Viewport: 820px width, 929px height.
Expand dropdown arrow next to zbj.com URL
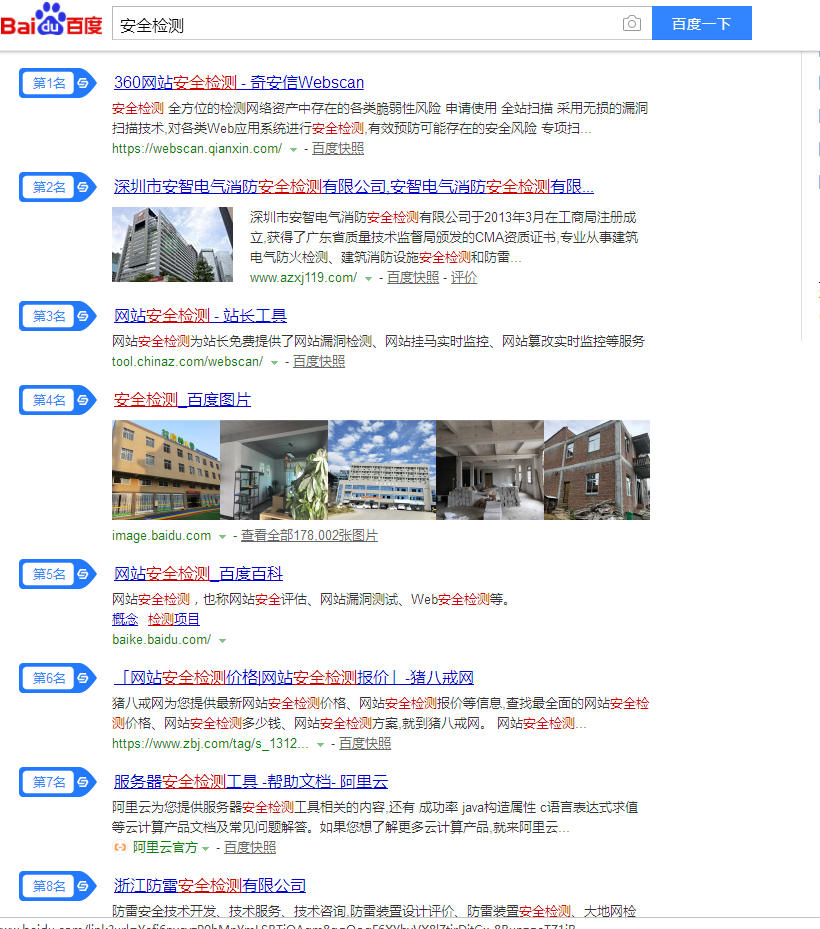(x=321, y=745)
